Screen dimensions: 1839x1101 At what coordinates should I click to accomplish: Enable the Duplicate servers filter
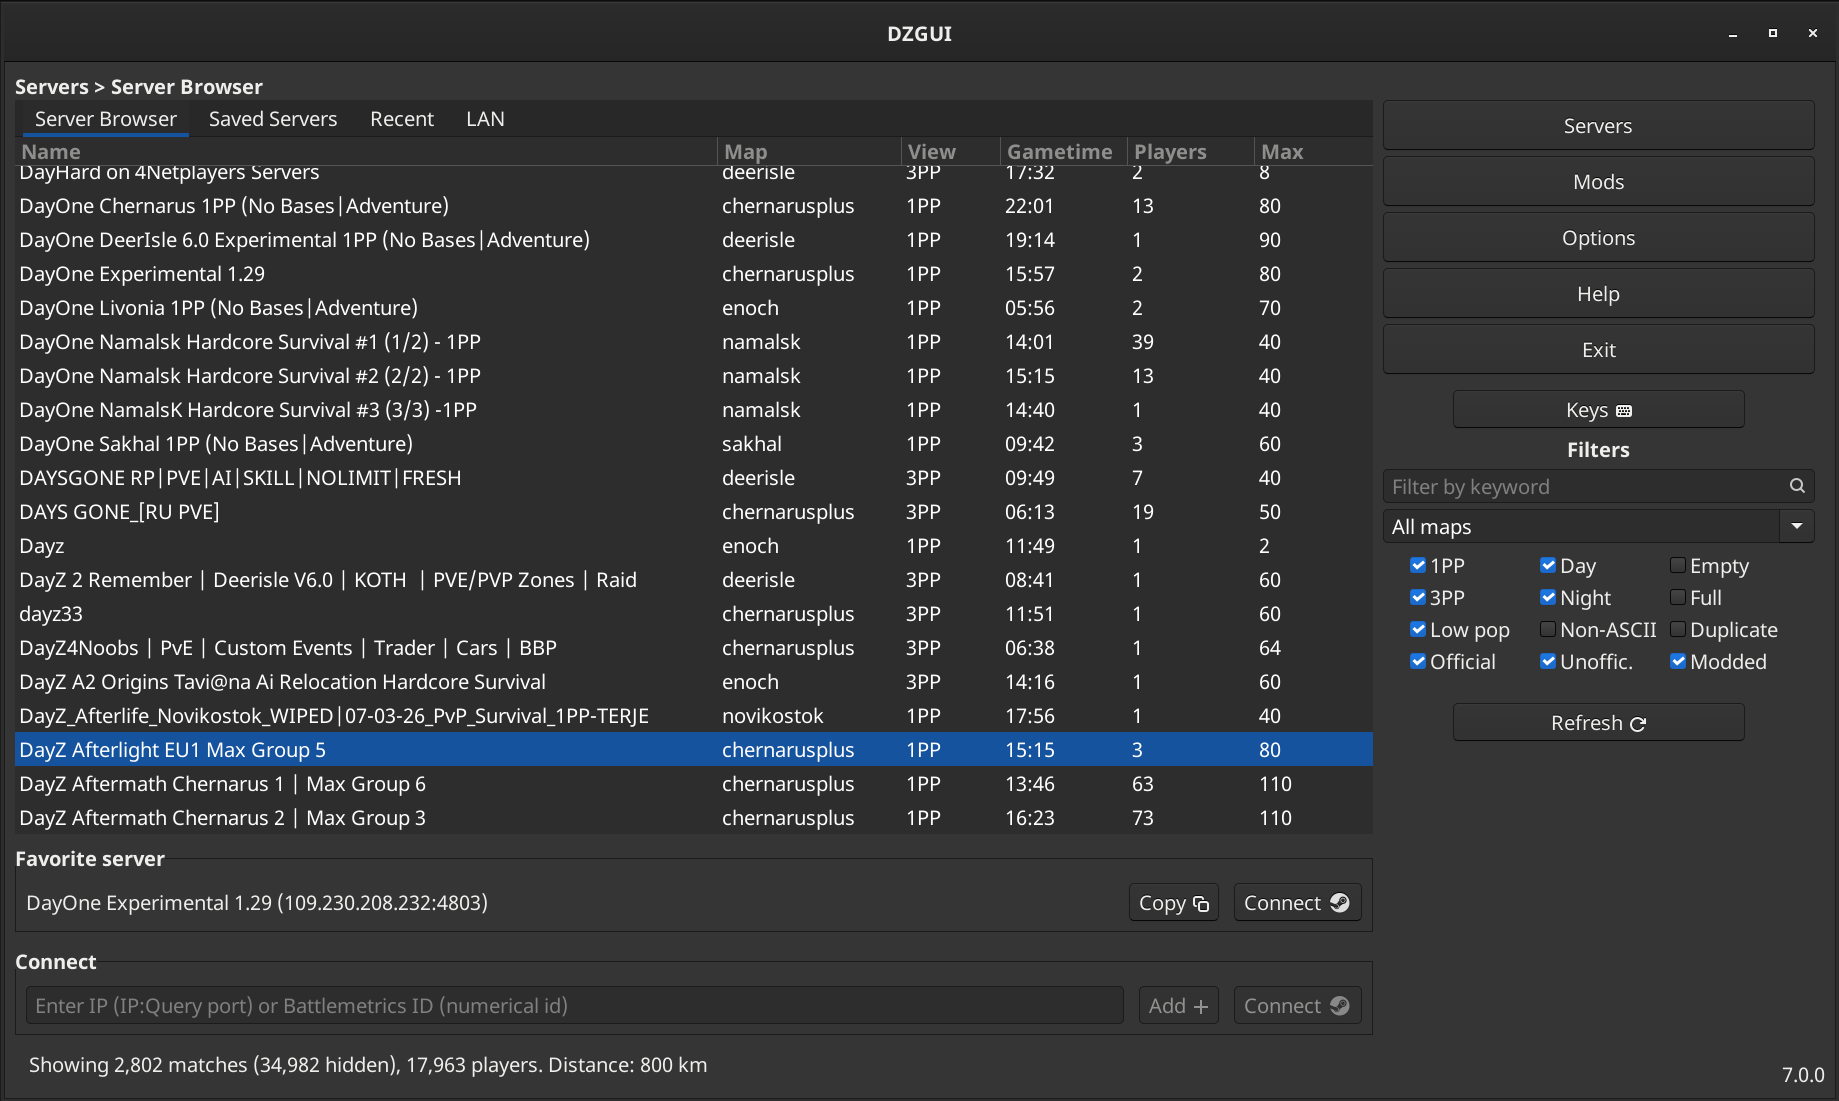pyautogui.click(x=1678, y=630)
